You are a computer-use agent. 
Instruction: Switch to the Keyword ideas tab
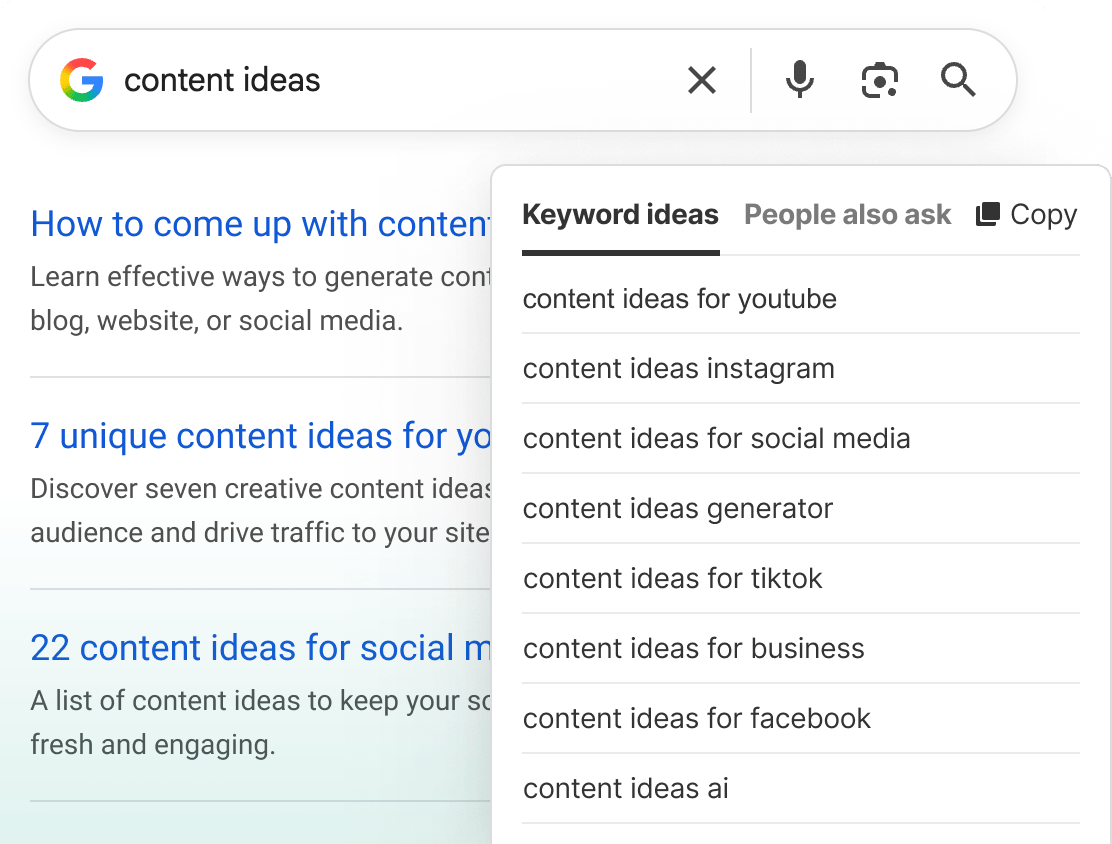point(620,215)
